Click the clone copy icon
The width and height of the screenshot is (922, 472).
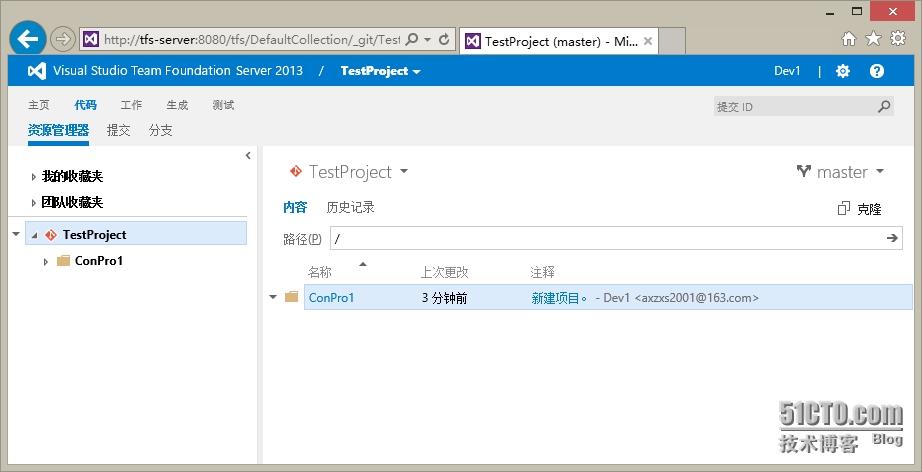pyautogui.click(x=844, y=208)
